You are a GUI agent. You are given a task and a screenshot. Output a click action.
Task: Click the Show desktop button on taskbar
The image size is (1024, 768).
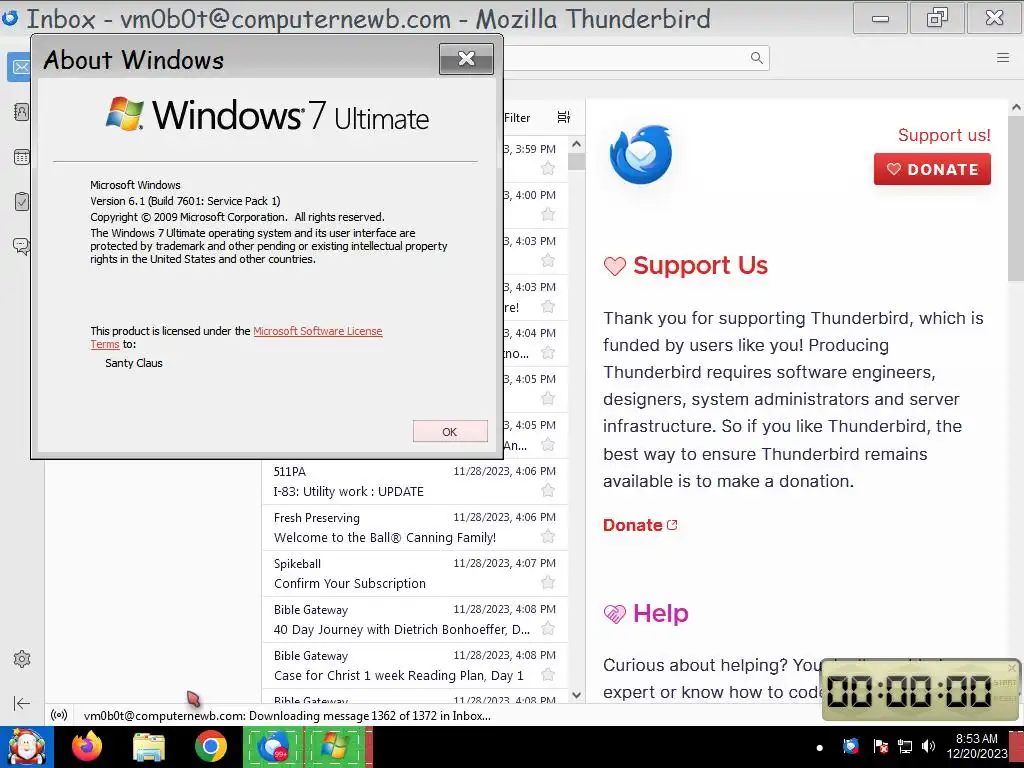point(1018,747)
